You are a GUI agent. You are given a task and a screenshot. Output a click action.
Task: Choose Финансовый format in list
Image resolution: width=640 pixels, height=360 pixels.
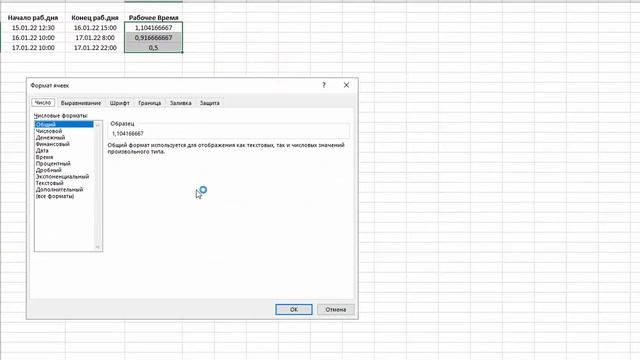pos(64,144)
